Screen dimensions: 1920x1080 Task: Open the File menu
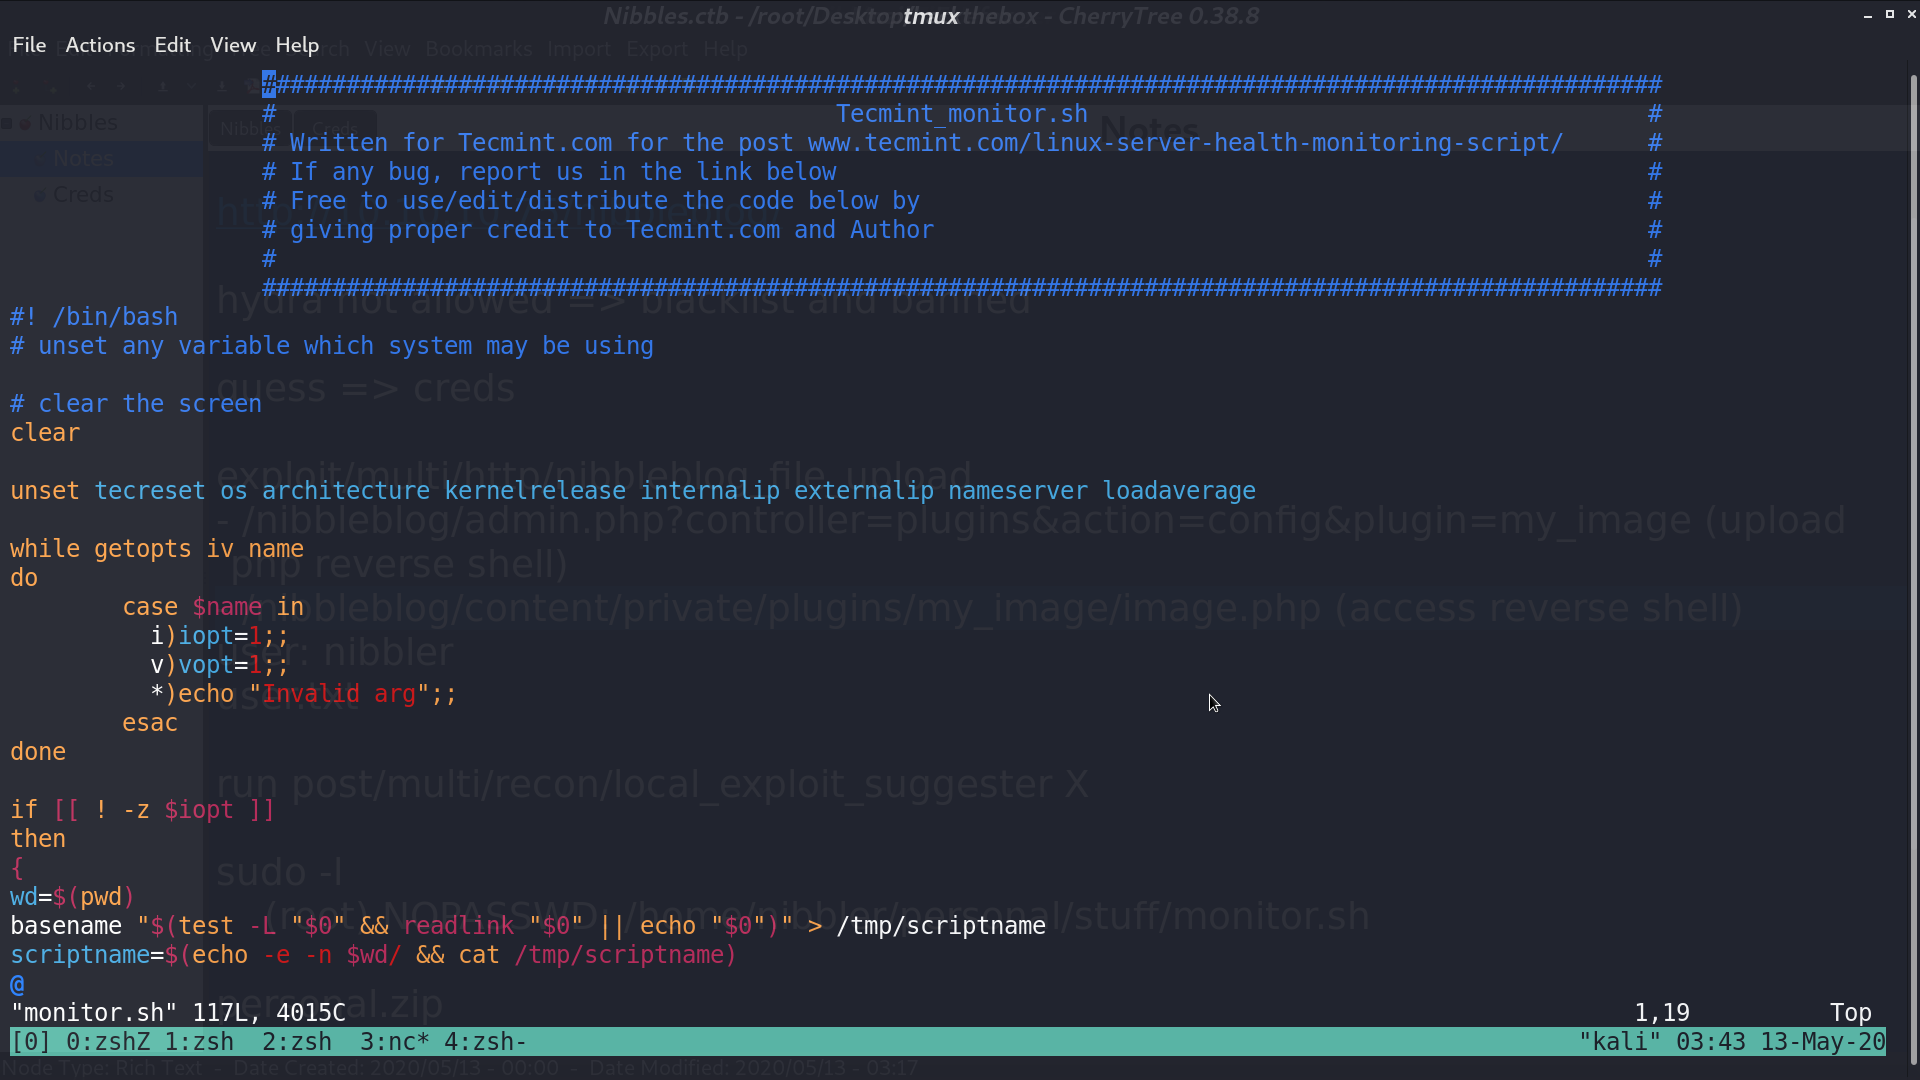tap(29, 45)
